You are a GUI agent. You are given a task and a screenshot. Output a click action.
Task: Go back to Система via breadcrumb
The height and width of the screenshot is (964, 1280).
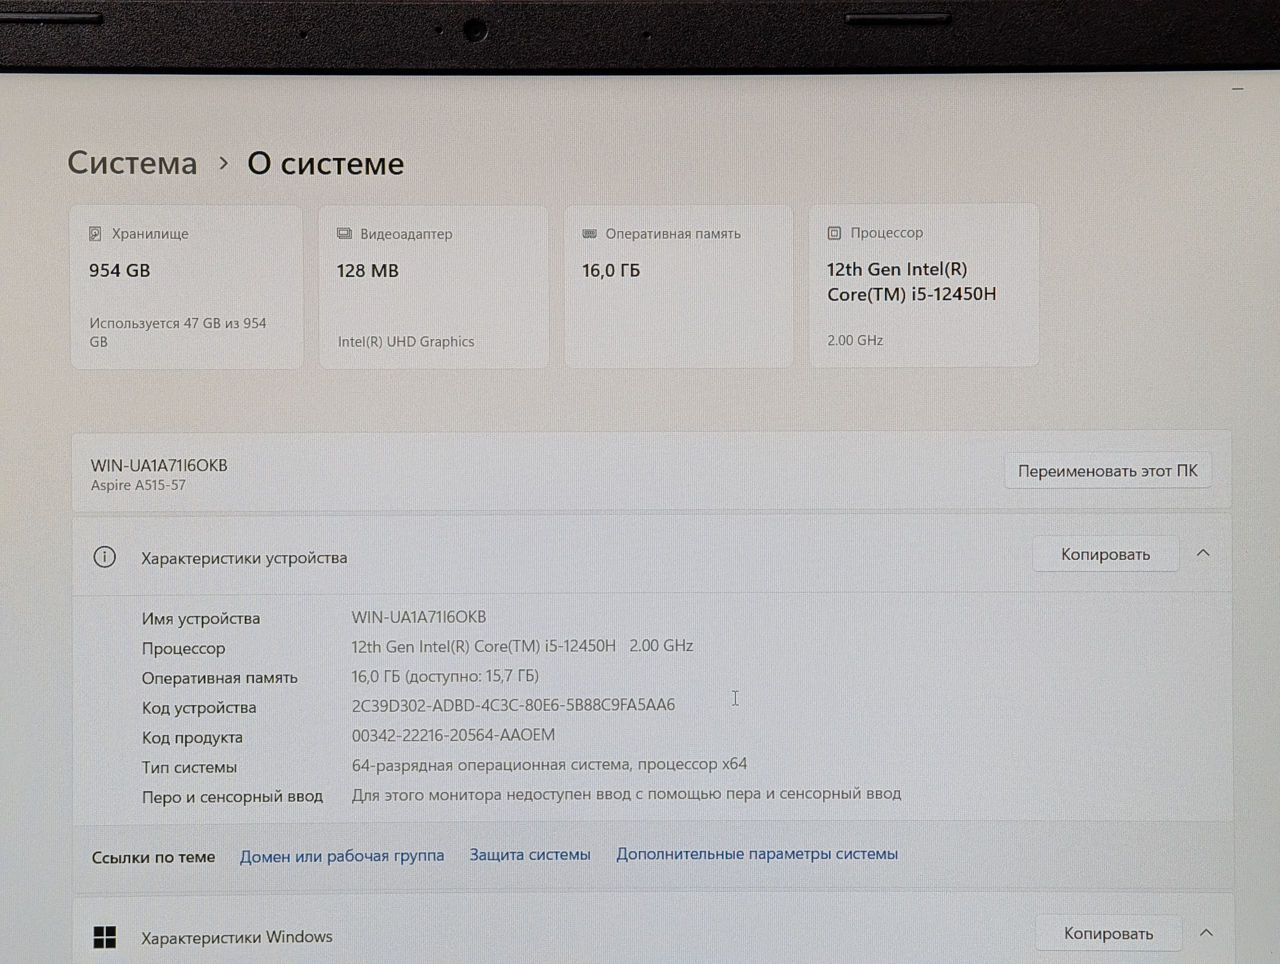[x=132, y=163]
